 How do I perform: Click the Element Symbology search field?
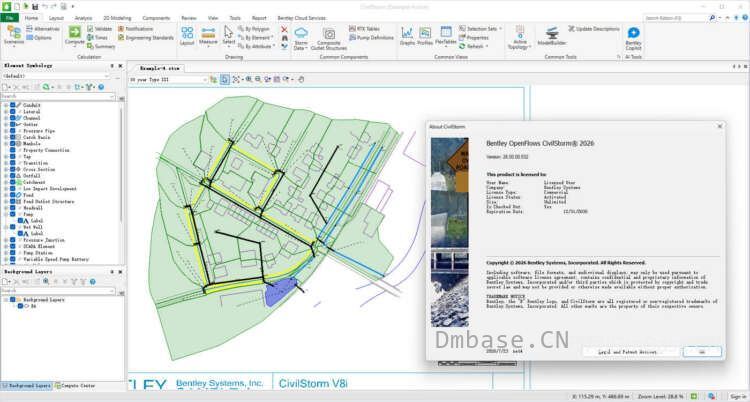(58, 96)
